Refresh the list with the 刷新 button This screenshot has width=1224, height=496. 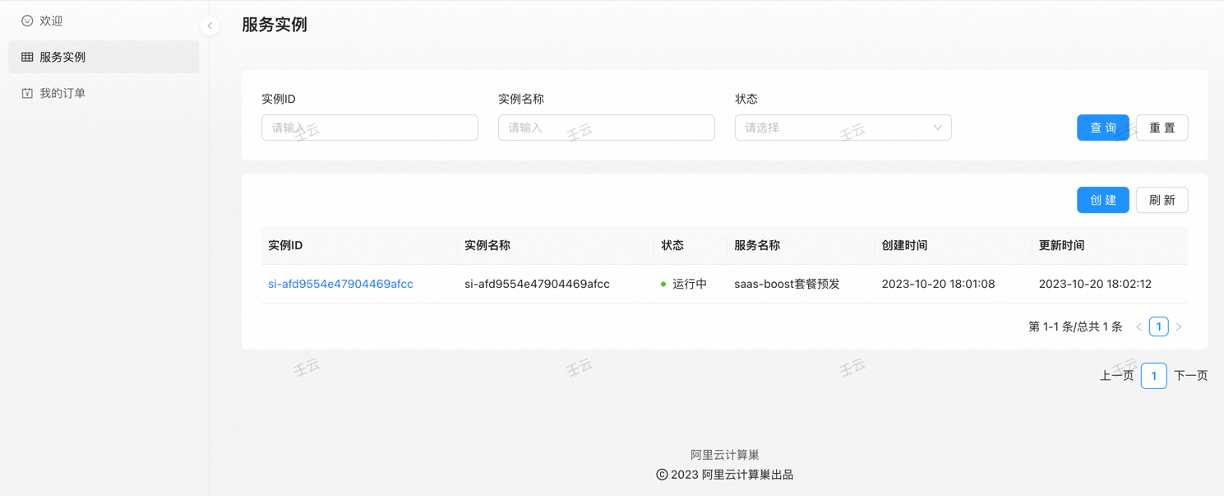1161,200
